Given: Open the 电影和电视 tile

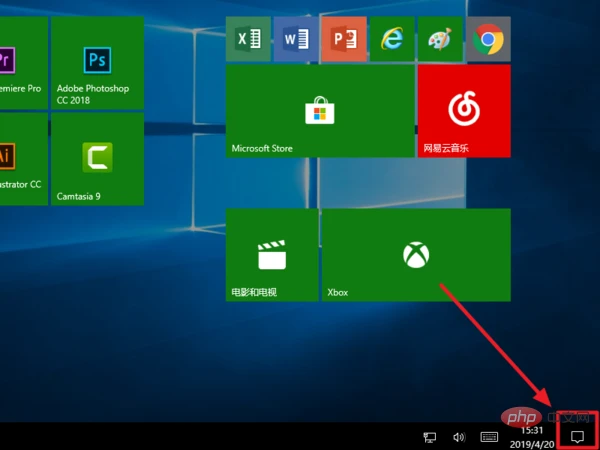Looking at the screenshot, I should (x=272, y=255).
